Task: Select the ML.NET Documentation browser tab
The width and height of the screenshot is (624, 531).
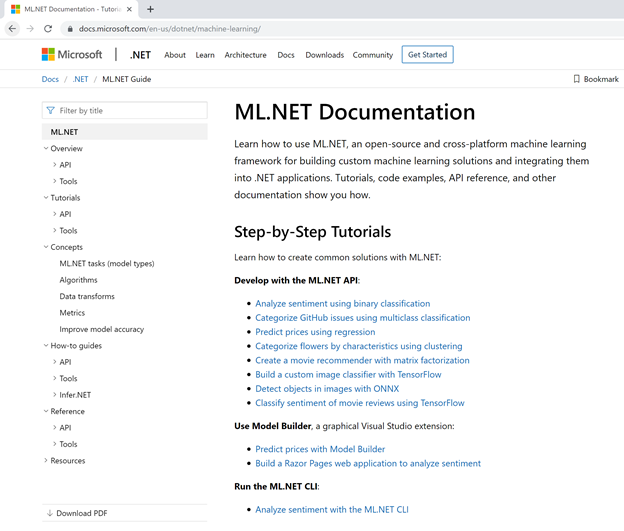Action: click(71, 9)
